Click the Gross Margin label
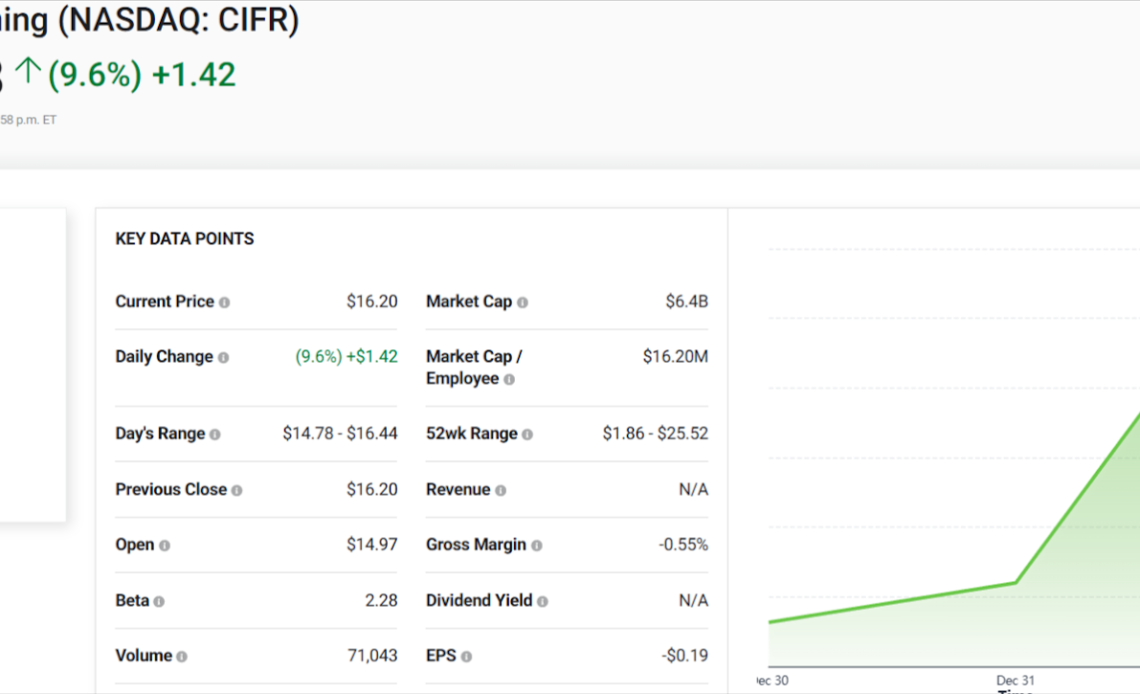1140x694 pixels. [x=476, y=545]
